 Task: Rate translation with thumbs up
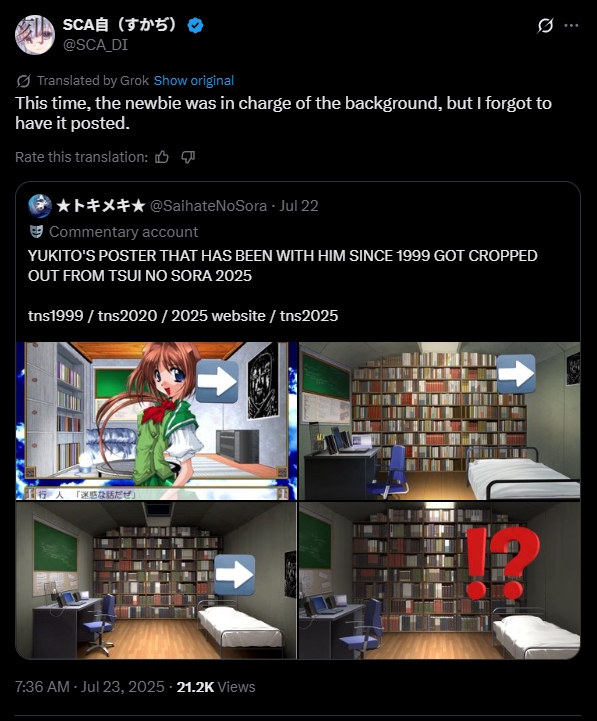162,157
